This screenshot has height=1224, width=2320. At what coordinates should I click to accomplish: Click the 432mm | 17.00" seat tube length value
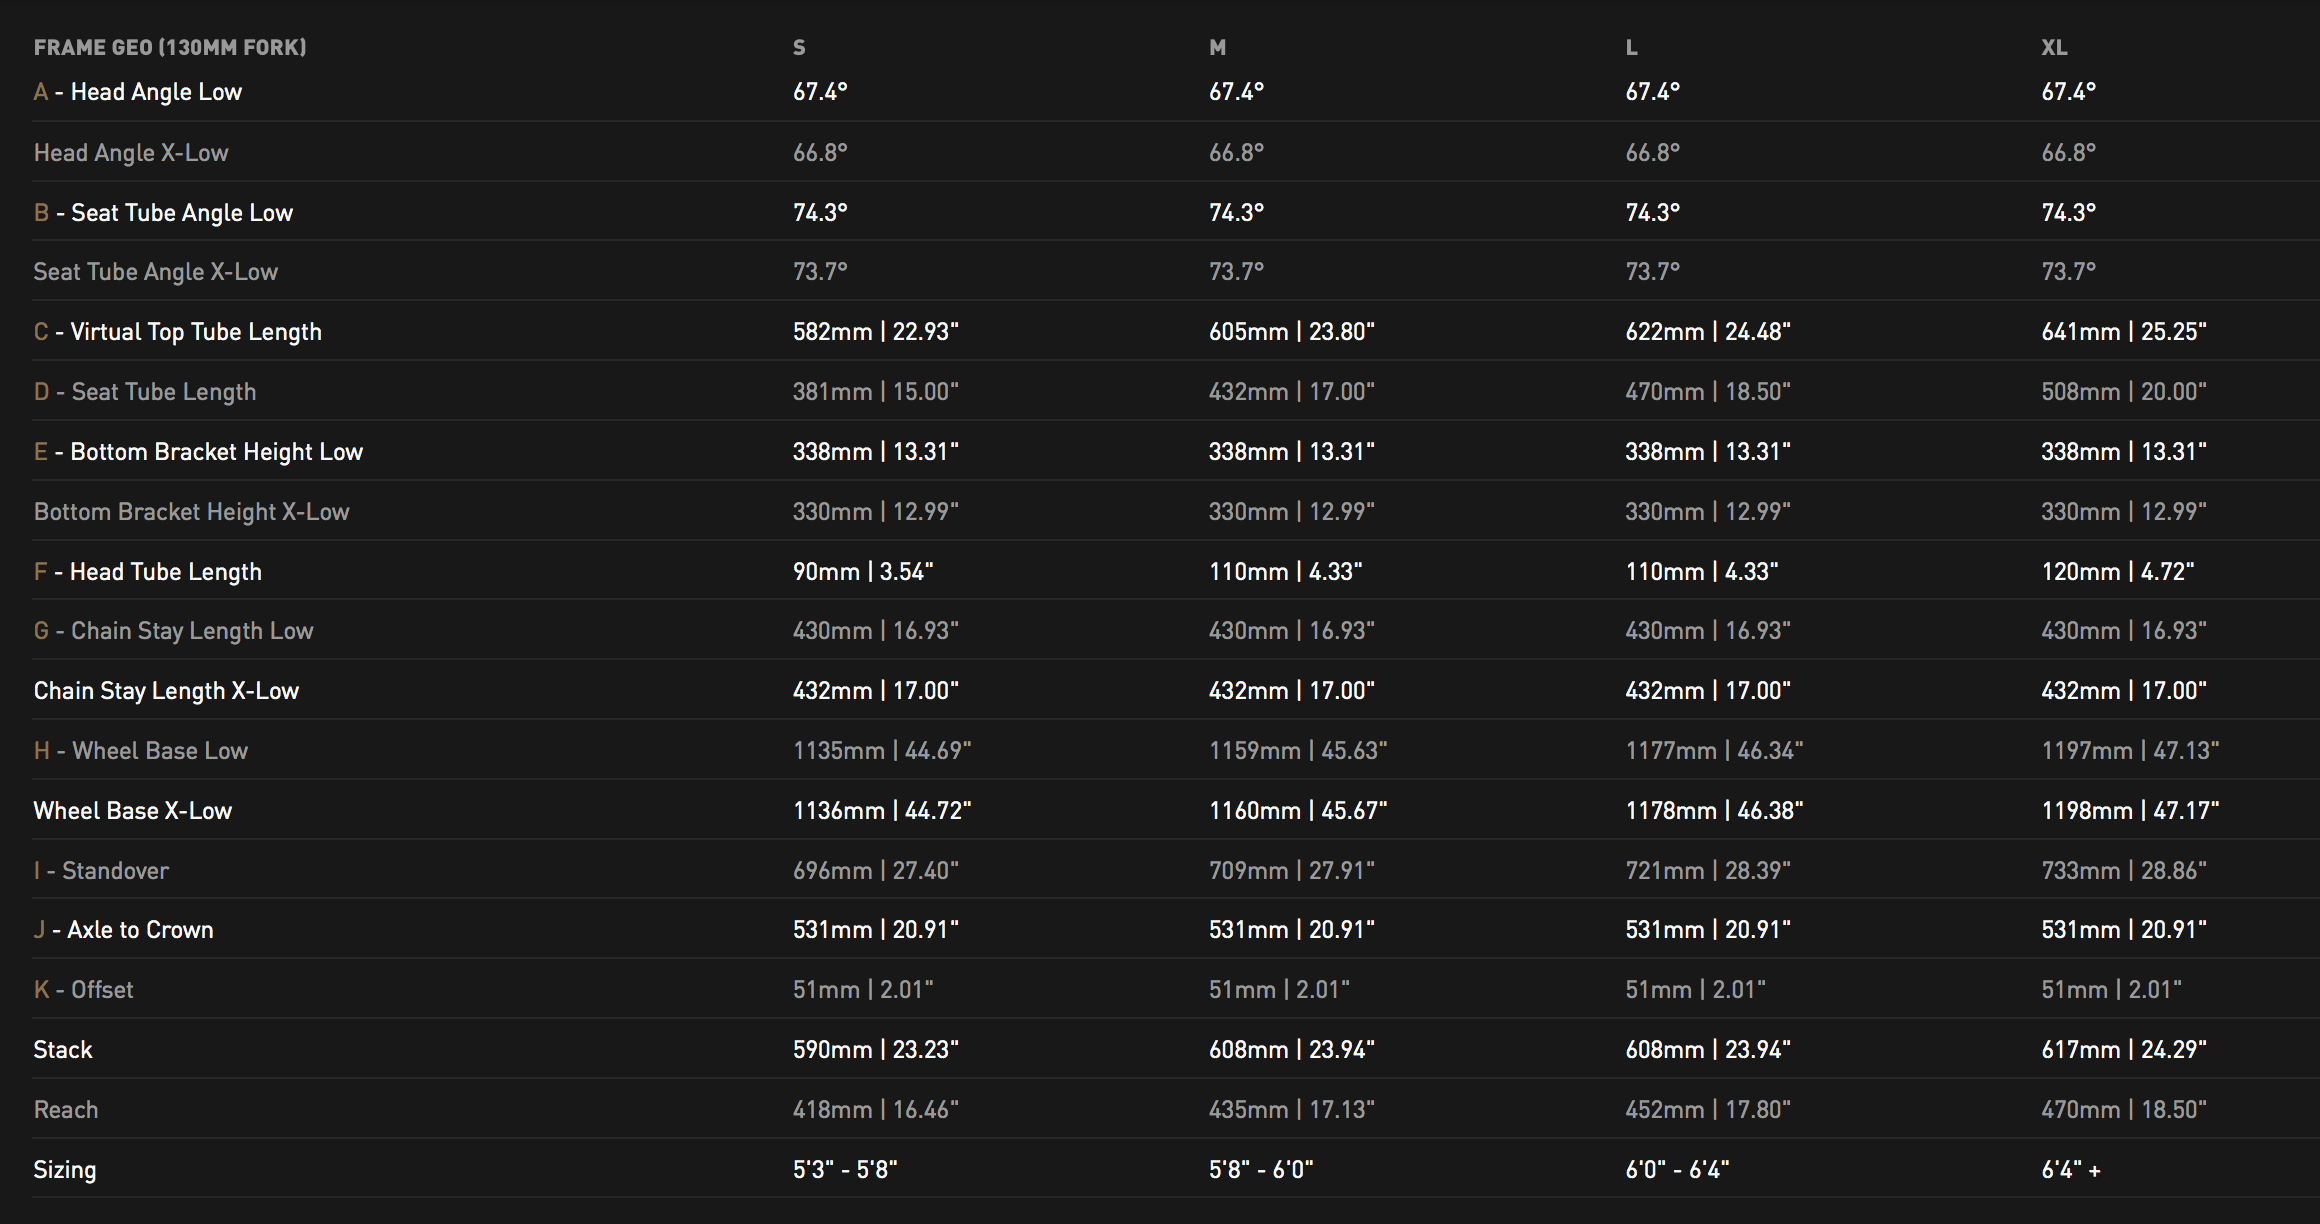tap(1291, 392)
